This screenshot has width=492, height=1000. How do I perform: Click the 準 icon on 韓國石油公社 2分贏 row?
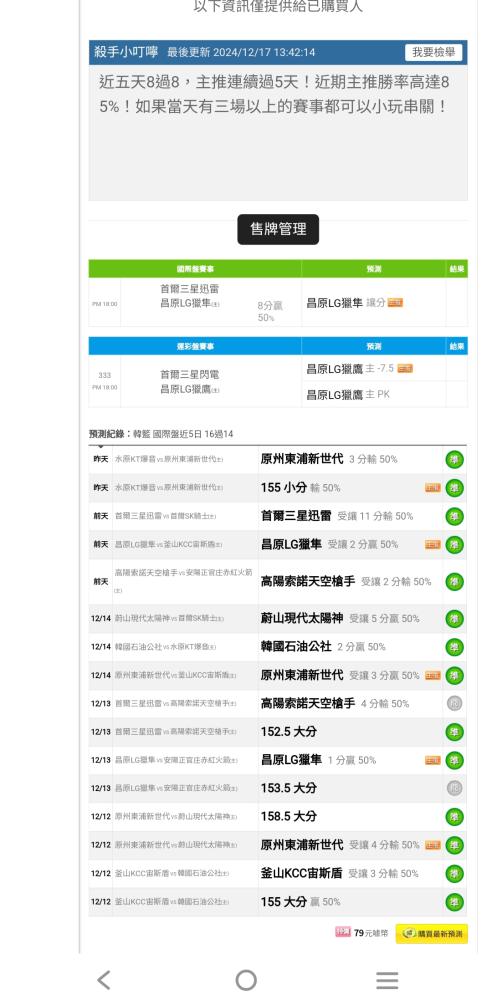(454, 647)
